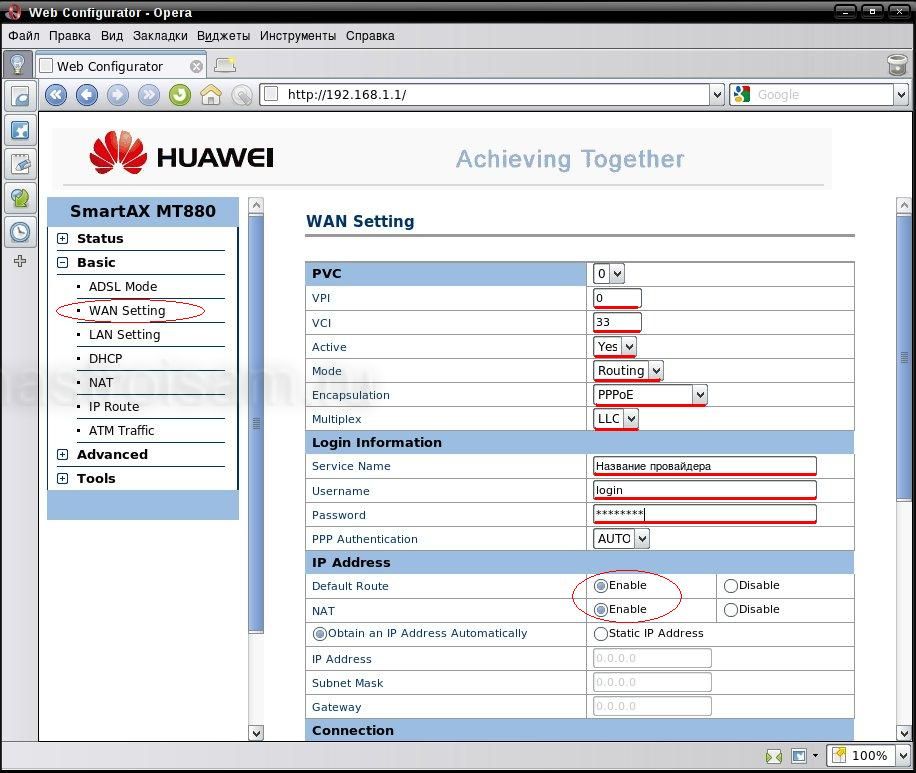916x773 pixels.
Task: Click the Username input field
Action: tap(704, 490)
